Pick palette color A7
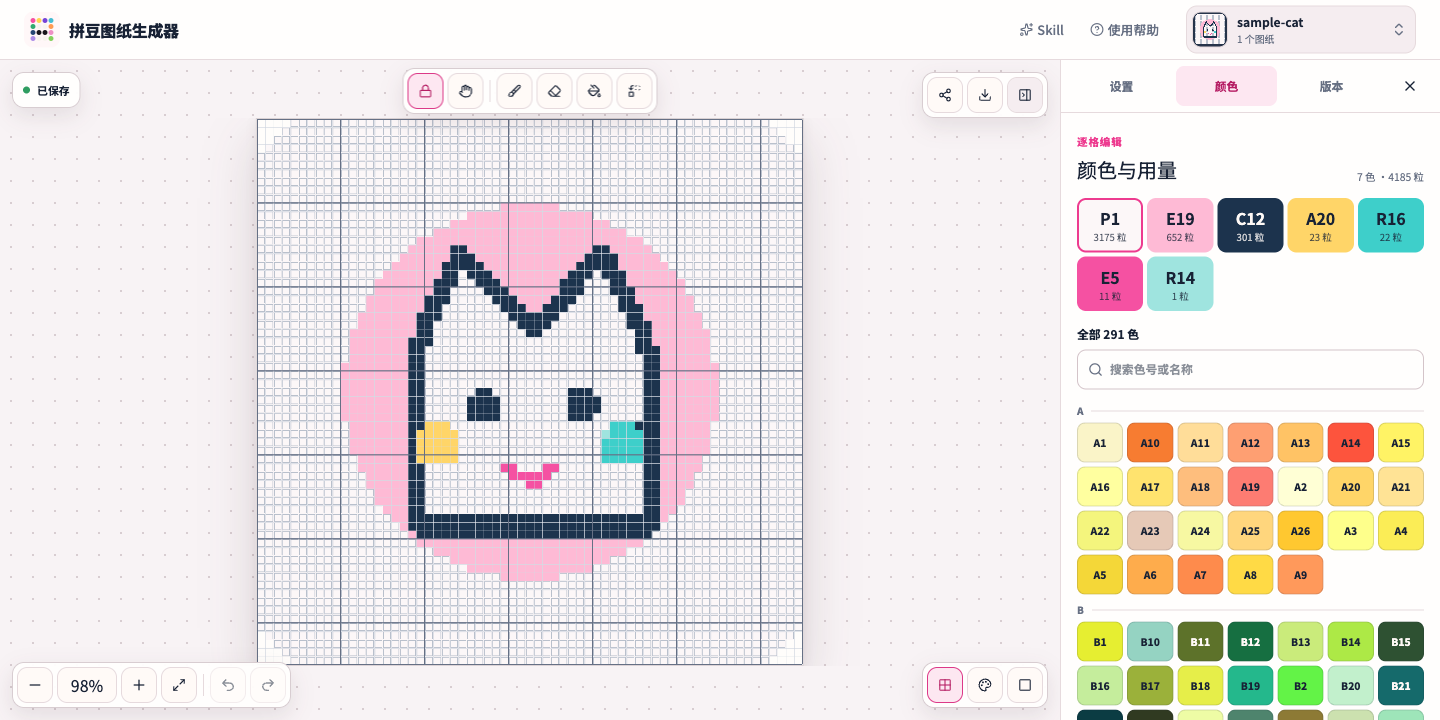 1200,575
